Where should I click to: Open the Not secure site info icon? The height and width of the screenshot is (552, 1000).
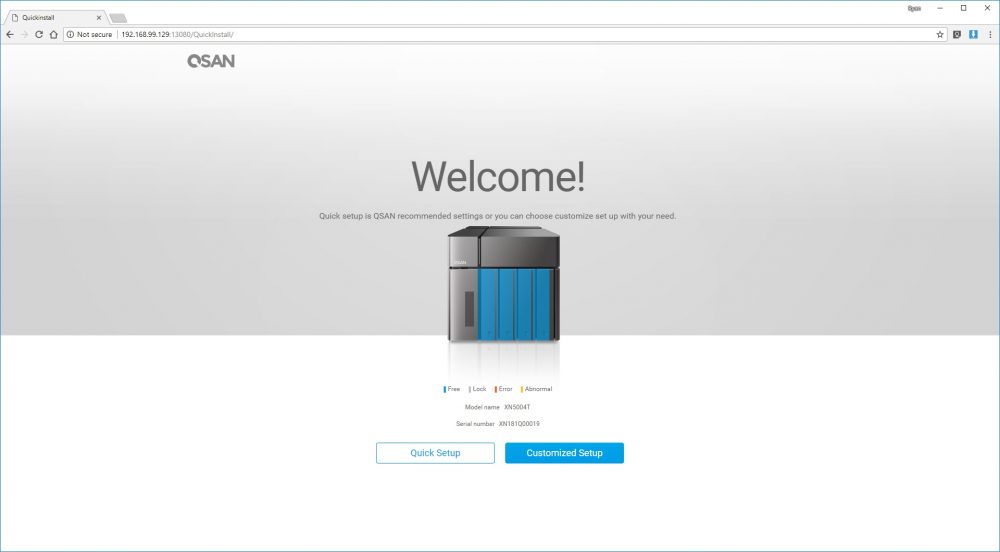tap(70, 34)
